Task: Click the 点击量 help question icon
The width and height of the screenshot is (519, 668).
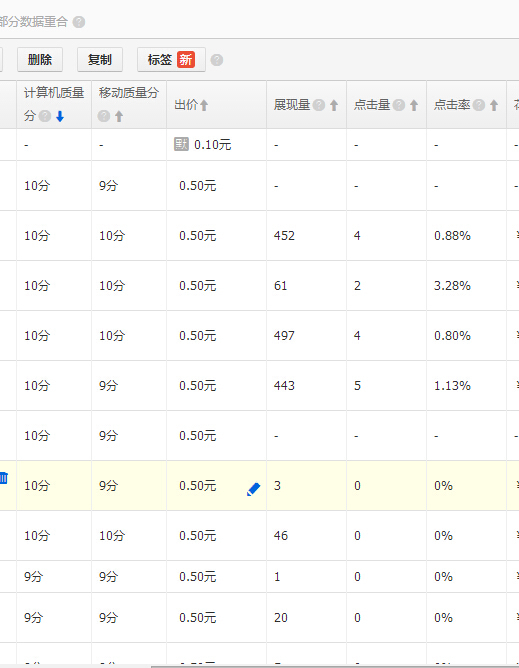Action: (x=399, y=105)
